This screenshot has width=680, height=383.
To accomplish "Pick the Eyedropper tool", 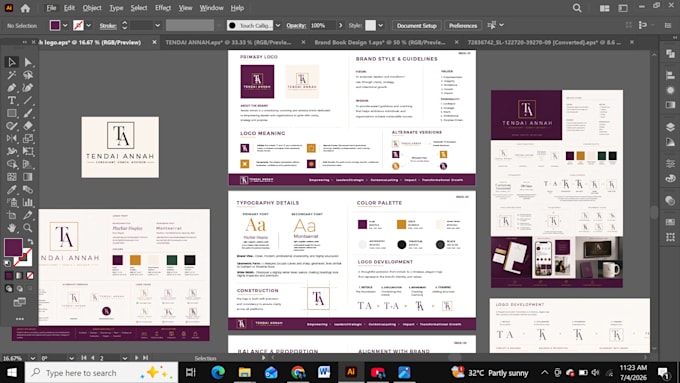I will [12, 190].
